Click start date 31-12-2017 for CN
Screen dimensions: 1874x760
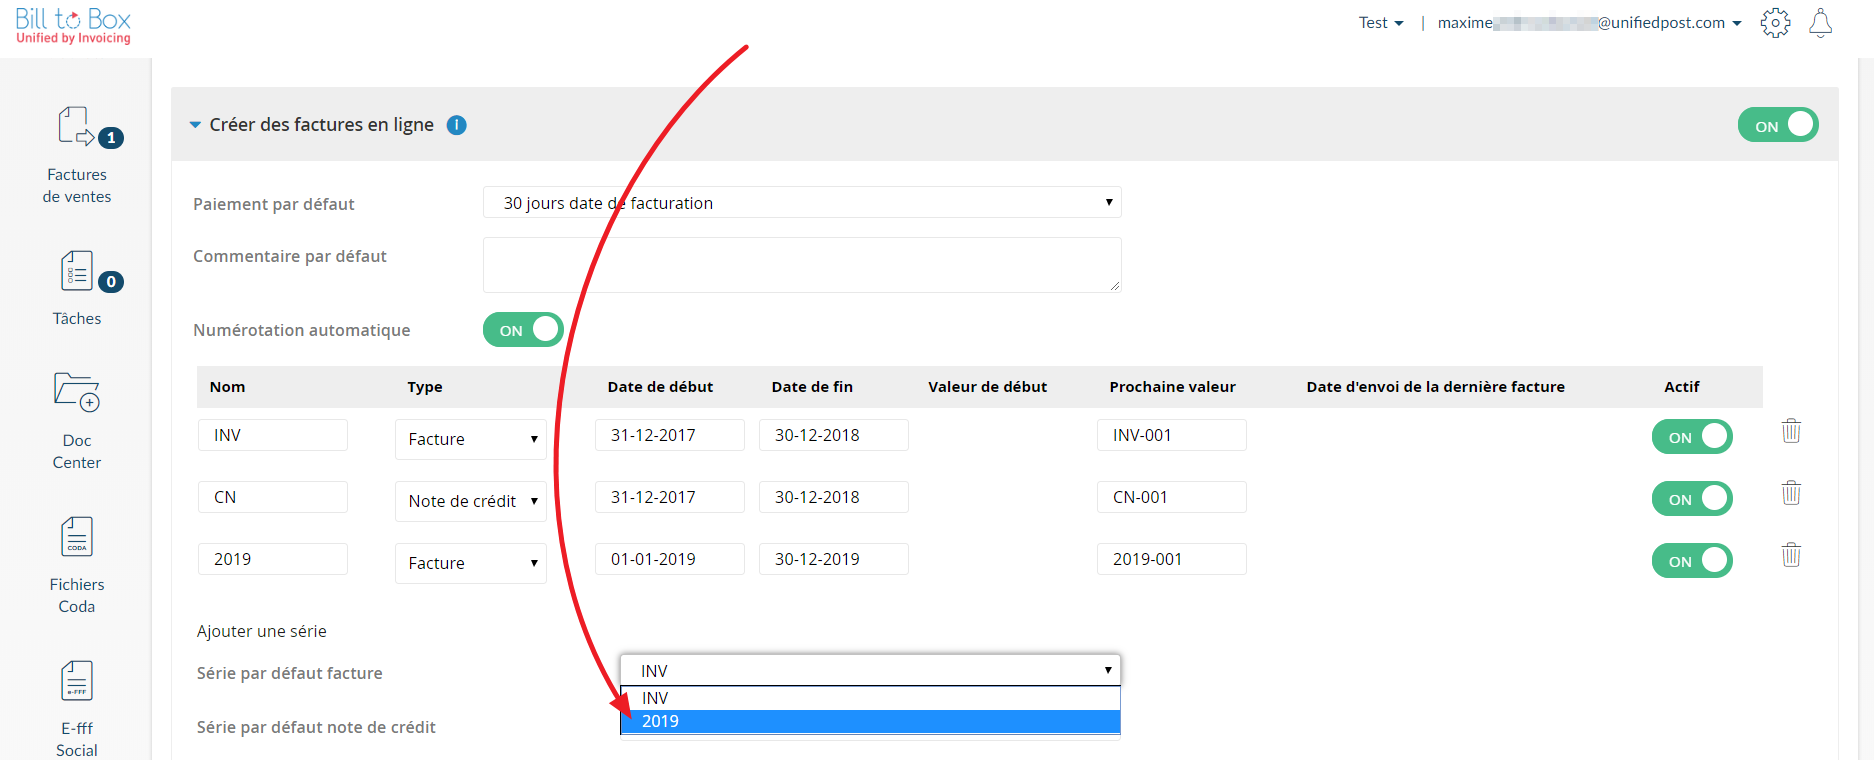(670, 497)
